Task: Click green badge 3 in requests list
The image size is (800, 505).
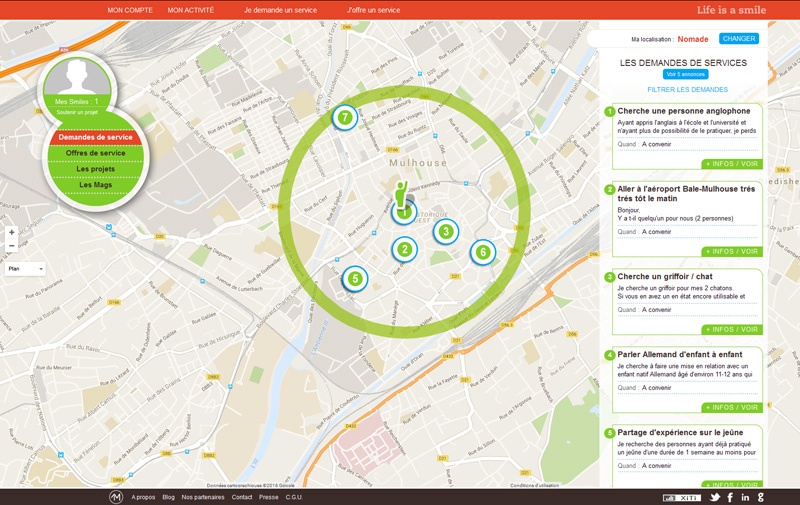Action: click(610, 277)
